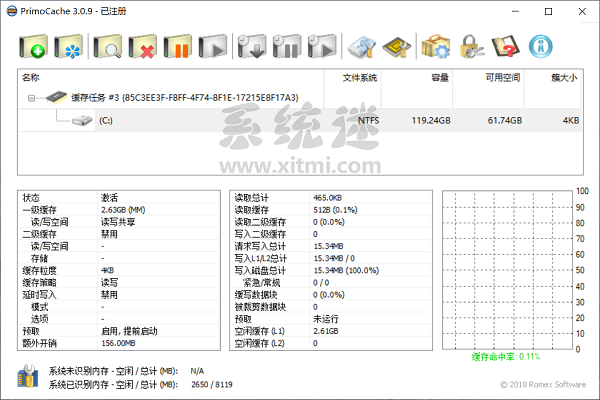Image resolution: width=600 pixels, height=400 pixels.
Task: Click the 15.34MB (100.0%) disk write value
Action: click(346, 271)
